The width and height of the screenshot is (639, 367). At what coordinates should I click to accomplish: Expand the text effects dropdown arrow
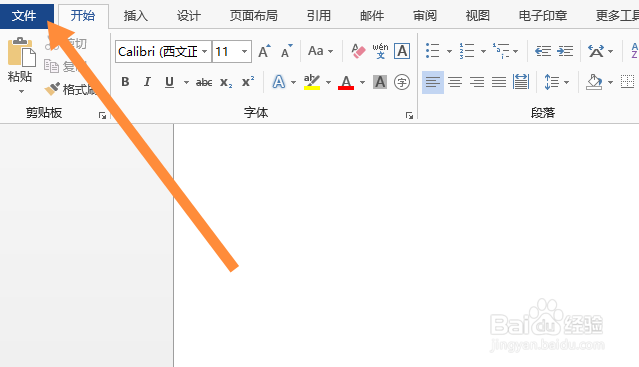293,83
